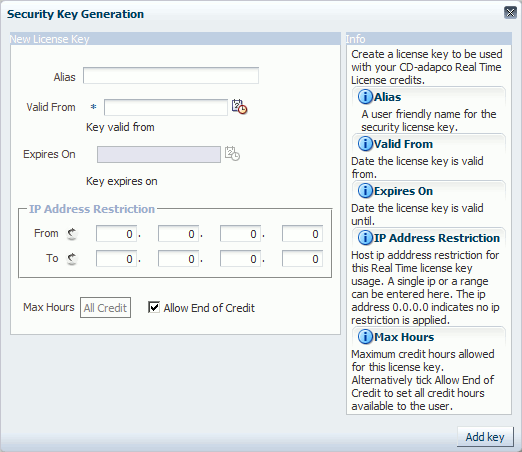Close the Security Key Generation dialog
This screenshot has width=522, height=452.
click(x=510, y=13)
